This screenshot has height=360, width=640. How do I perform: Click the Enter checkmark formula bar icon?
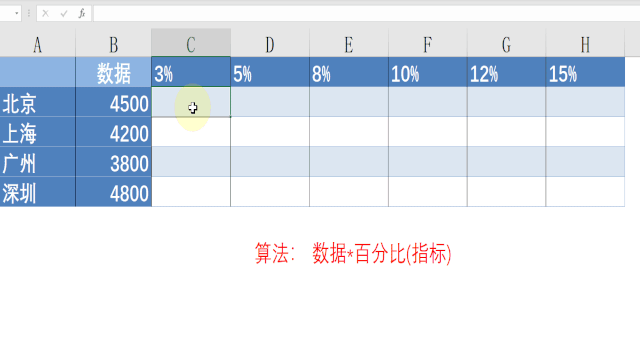pyautogui.click(x=64, y=13)
